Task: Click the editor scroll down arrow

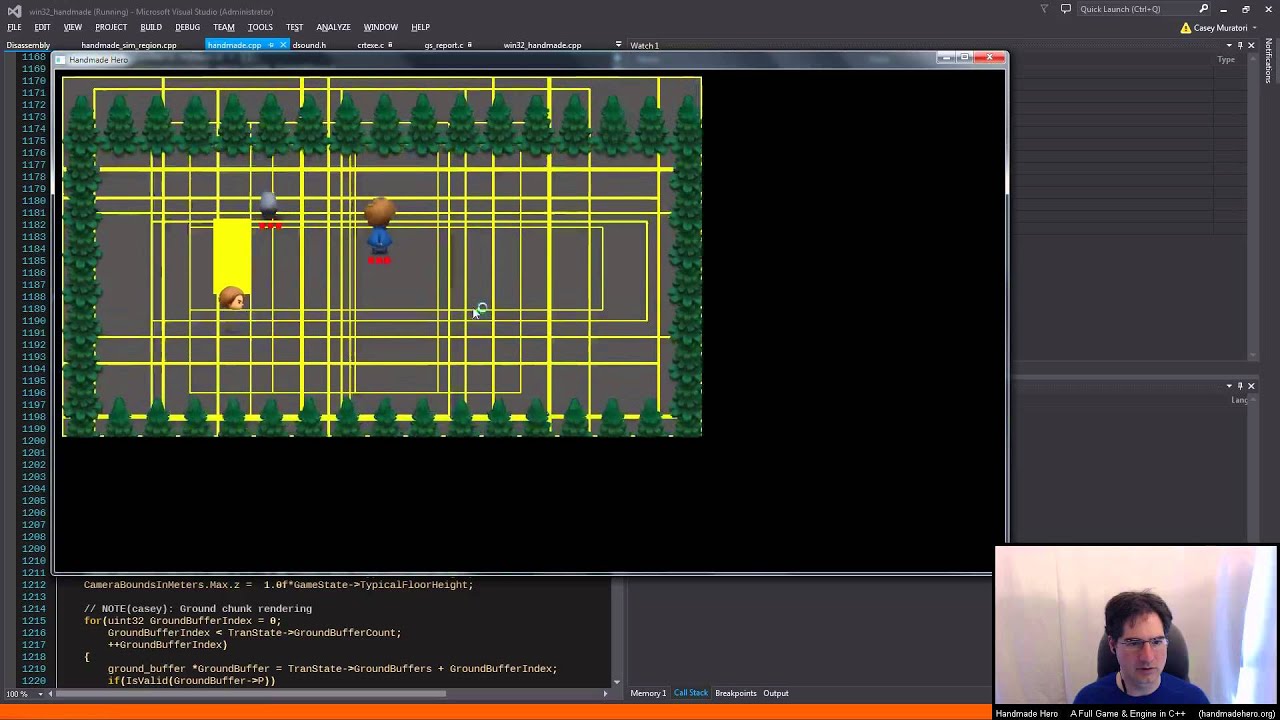Action: (x=616, y=682)
